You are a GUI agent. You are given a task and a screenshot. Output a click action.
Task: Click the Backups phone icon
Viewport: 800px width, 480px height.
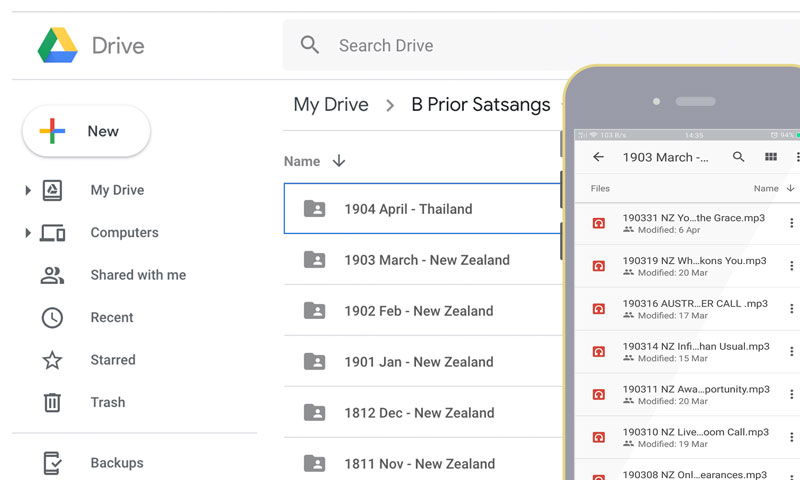click(x=52, y=463)
